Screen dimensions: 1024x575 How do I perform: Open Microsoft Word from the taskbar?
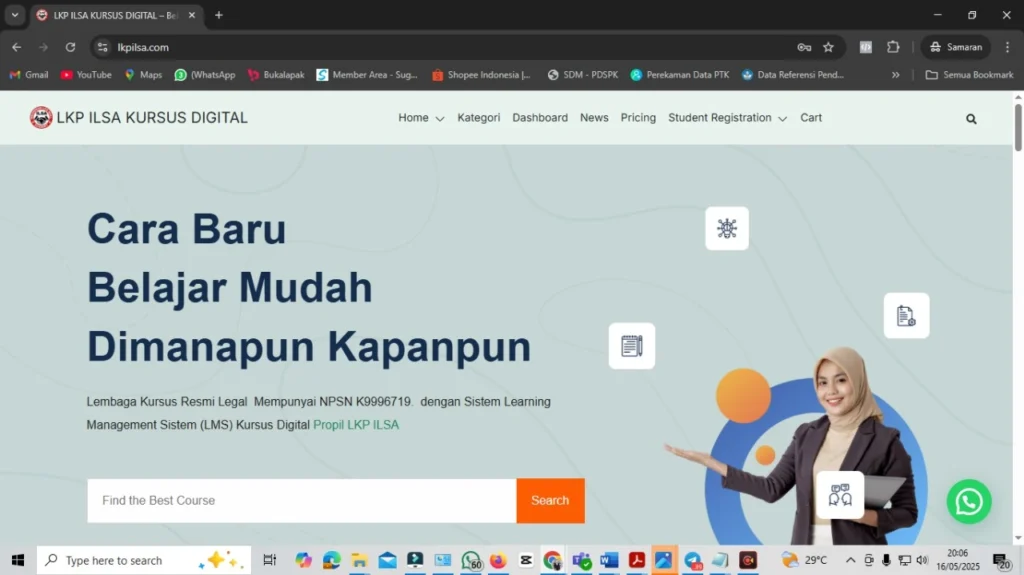609,560
